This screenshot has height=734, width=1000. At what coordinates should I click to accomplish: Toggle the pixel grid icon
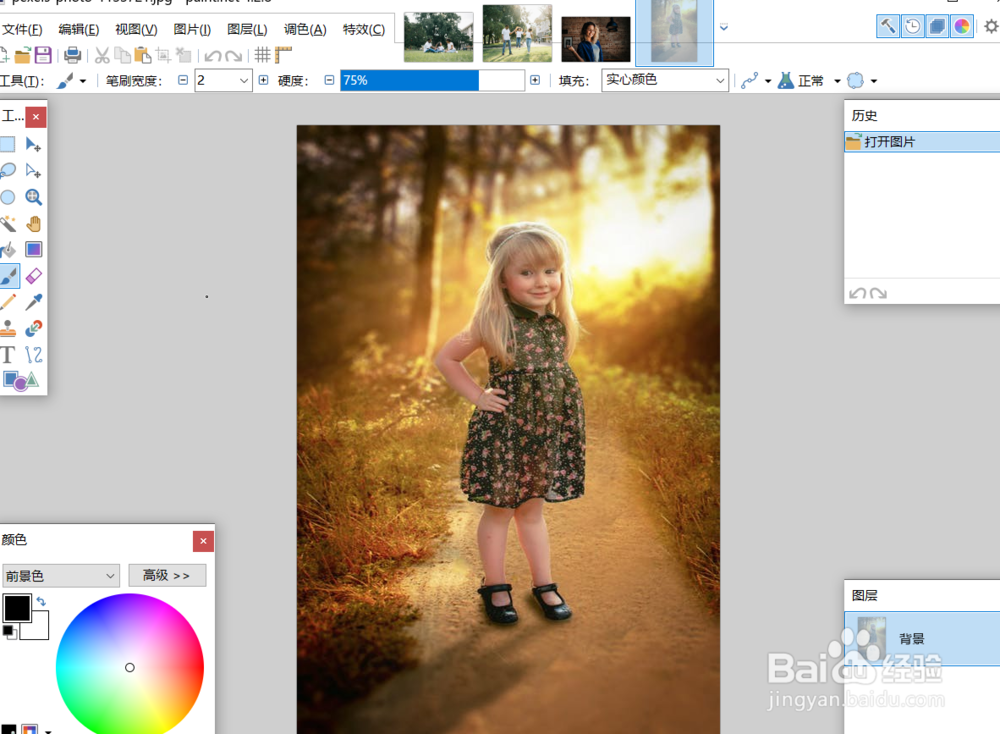[x=262, y=55]
